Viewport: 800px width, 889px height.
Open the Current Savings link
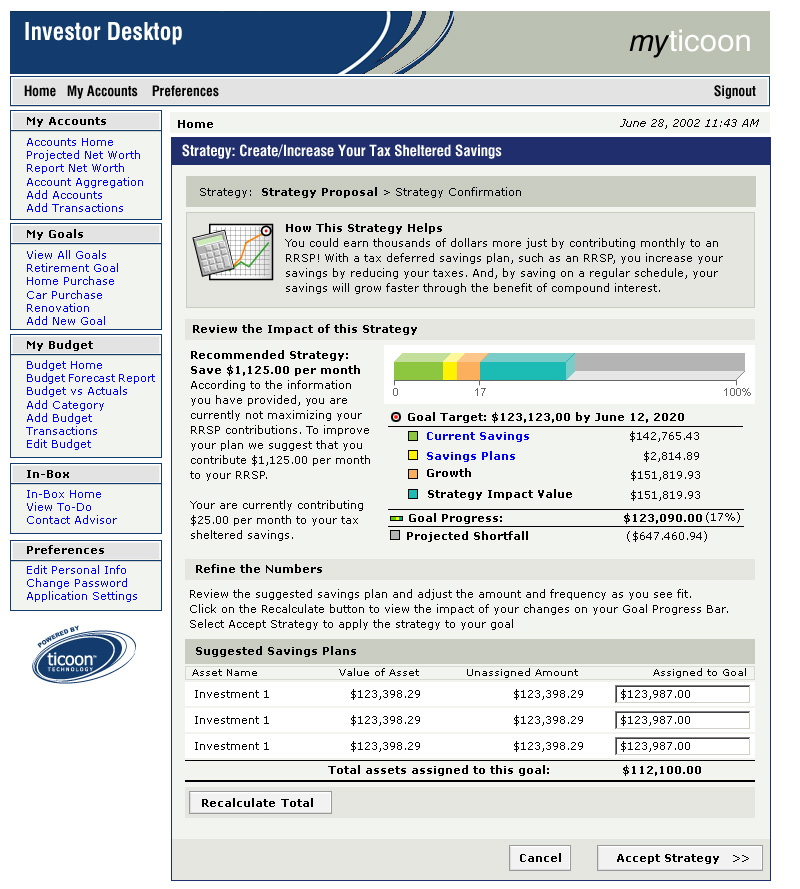[477, 437]
